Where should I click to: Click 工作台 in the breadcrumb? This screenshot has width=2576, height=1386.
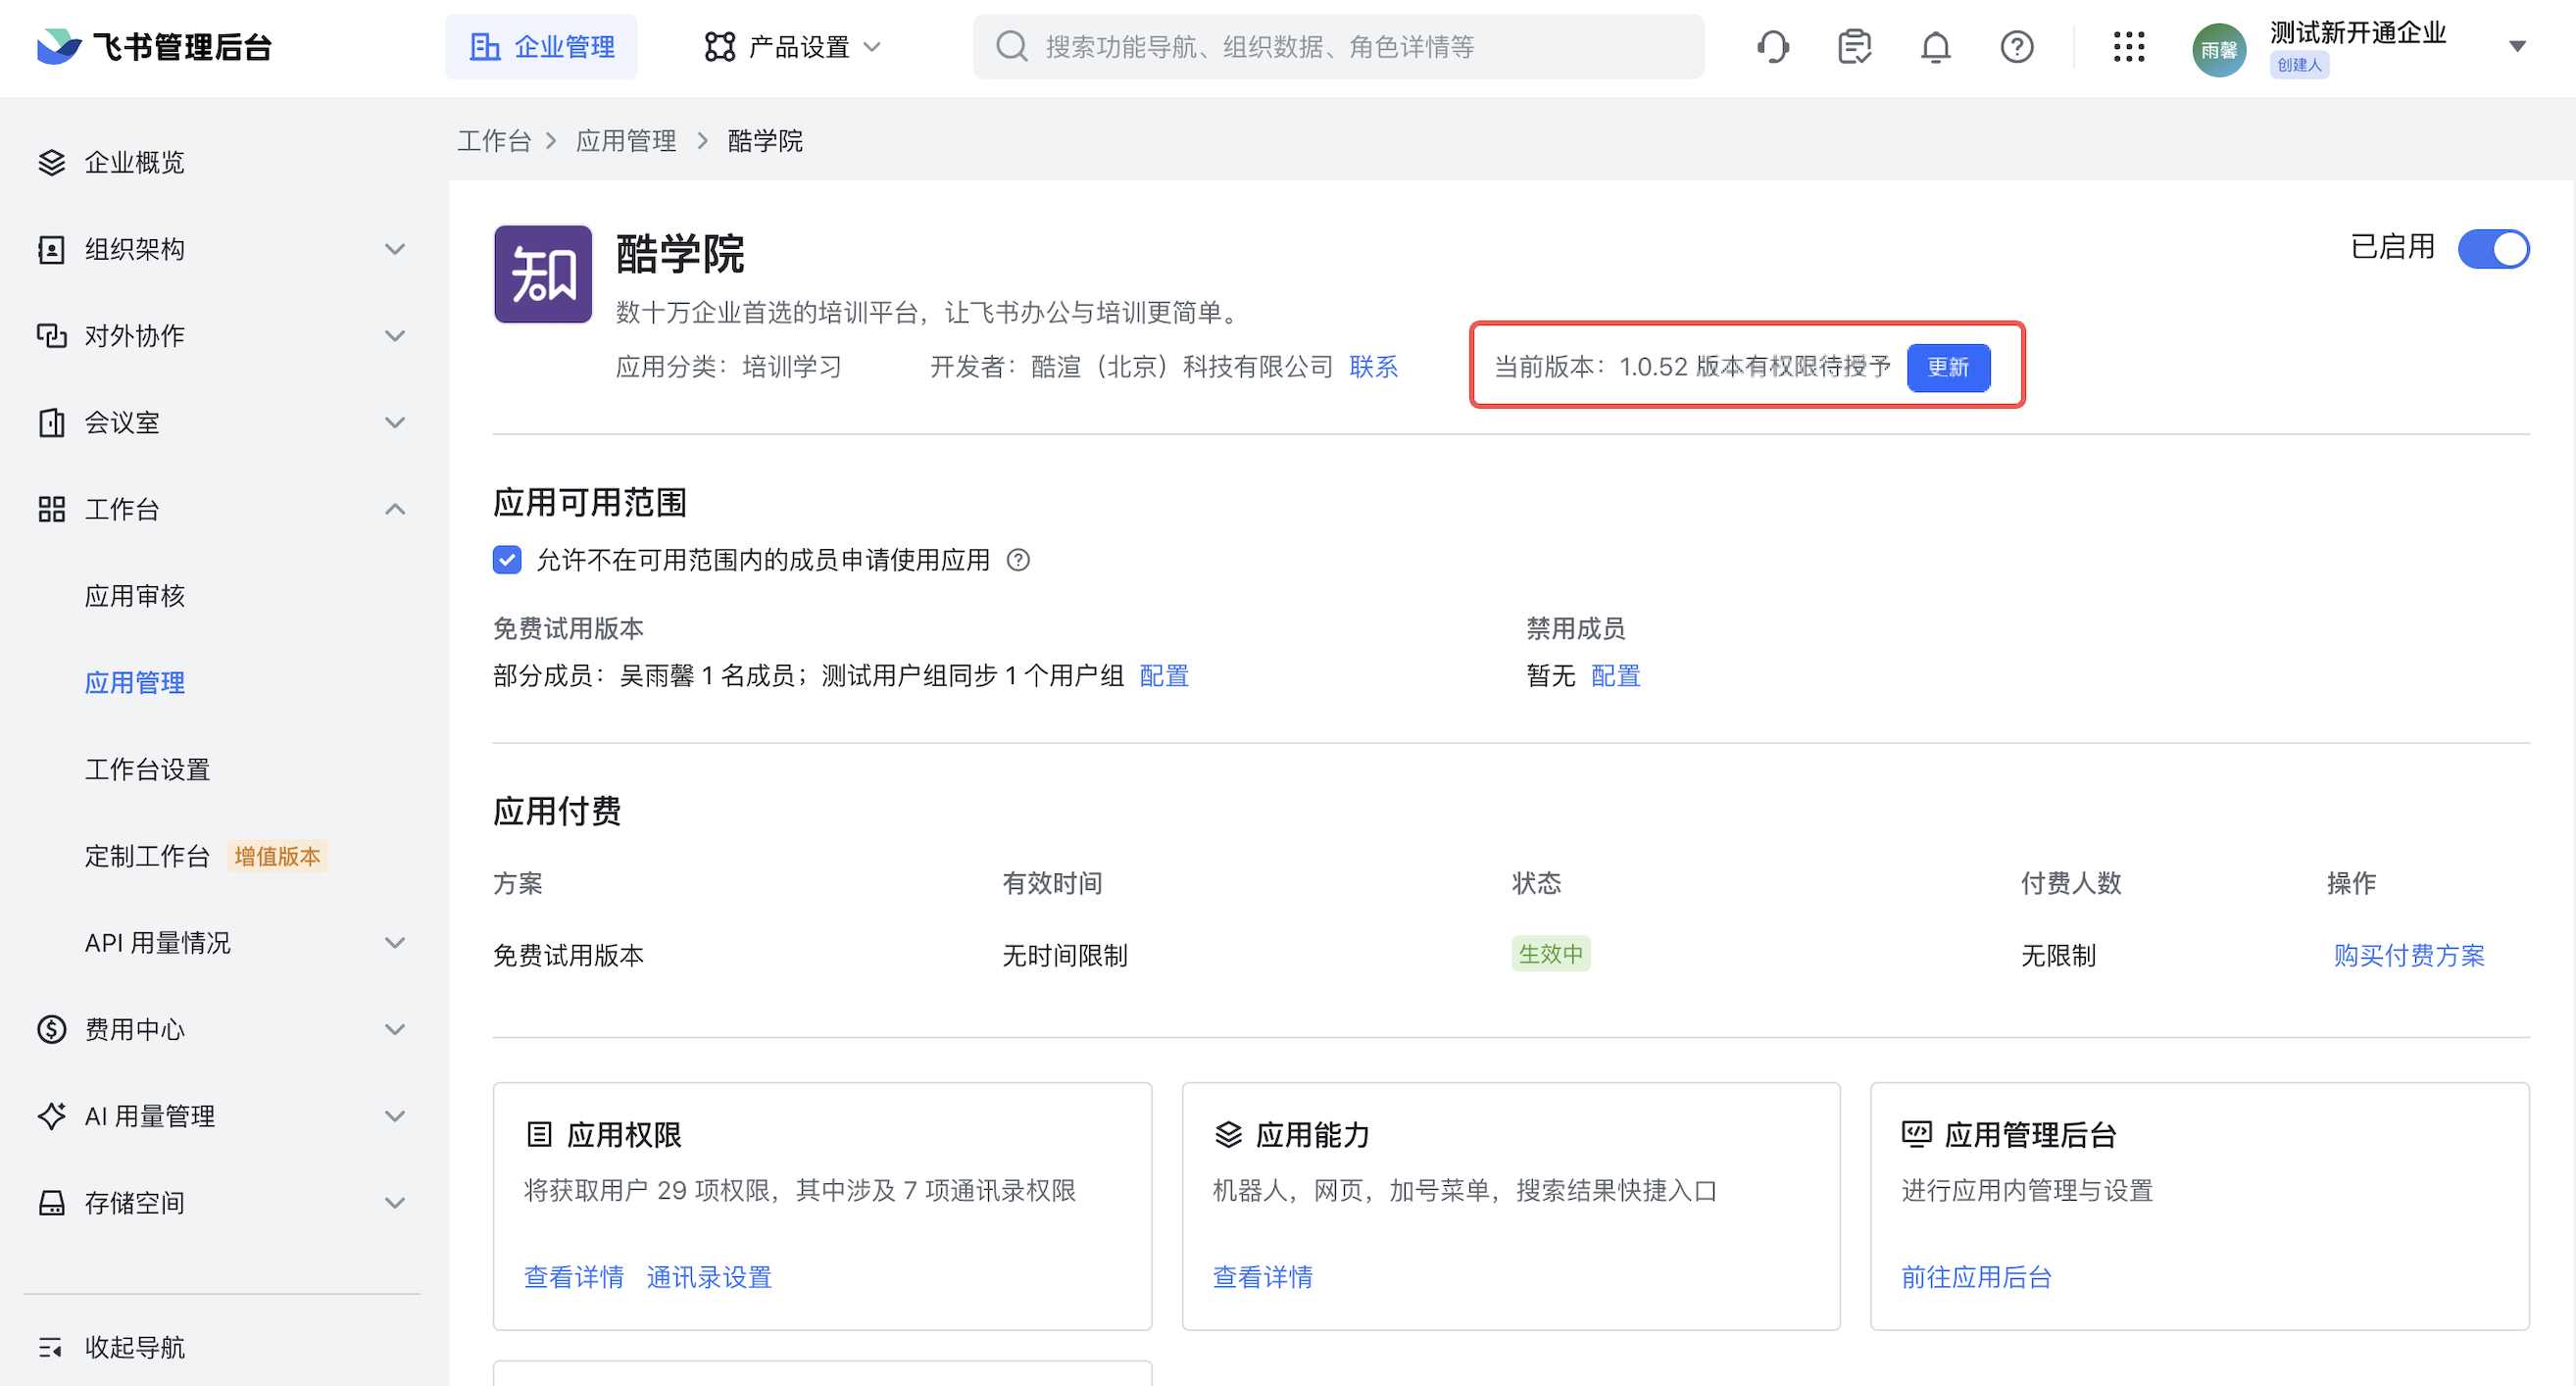click(x=494, y=141)
